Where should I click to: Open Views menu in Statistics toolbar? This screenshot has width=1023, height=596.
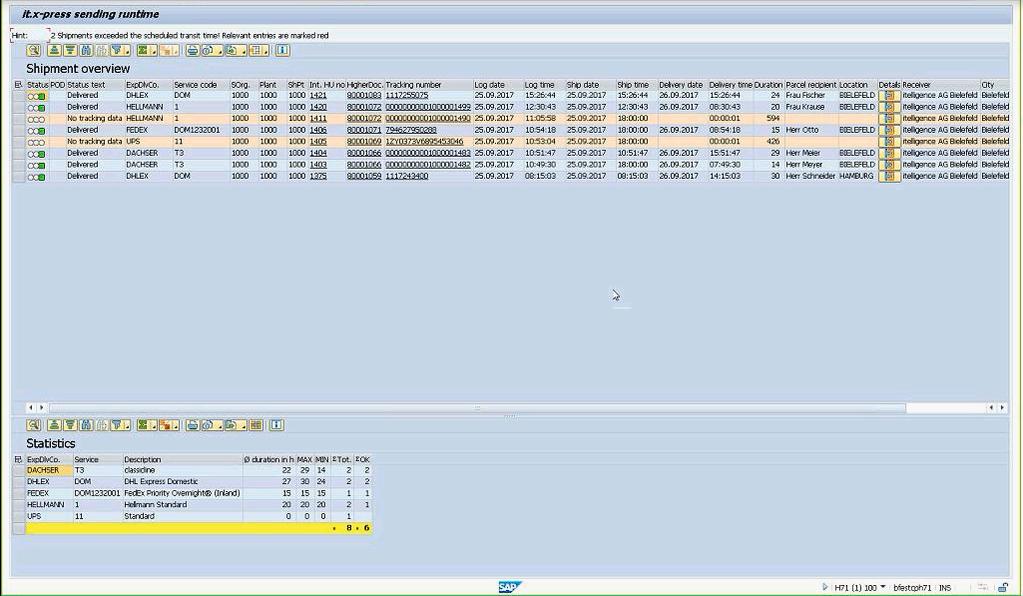tap(211, 425)
